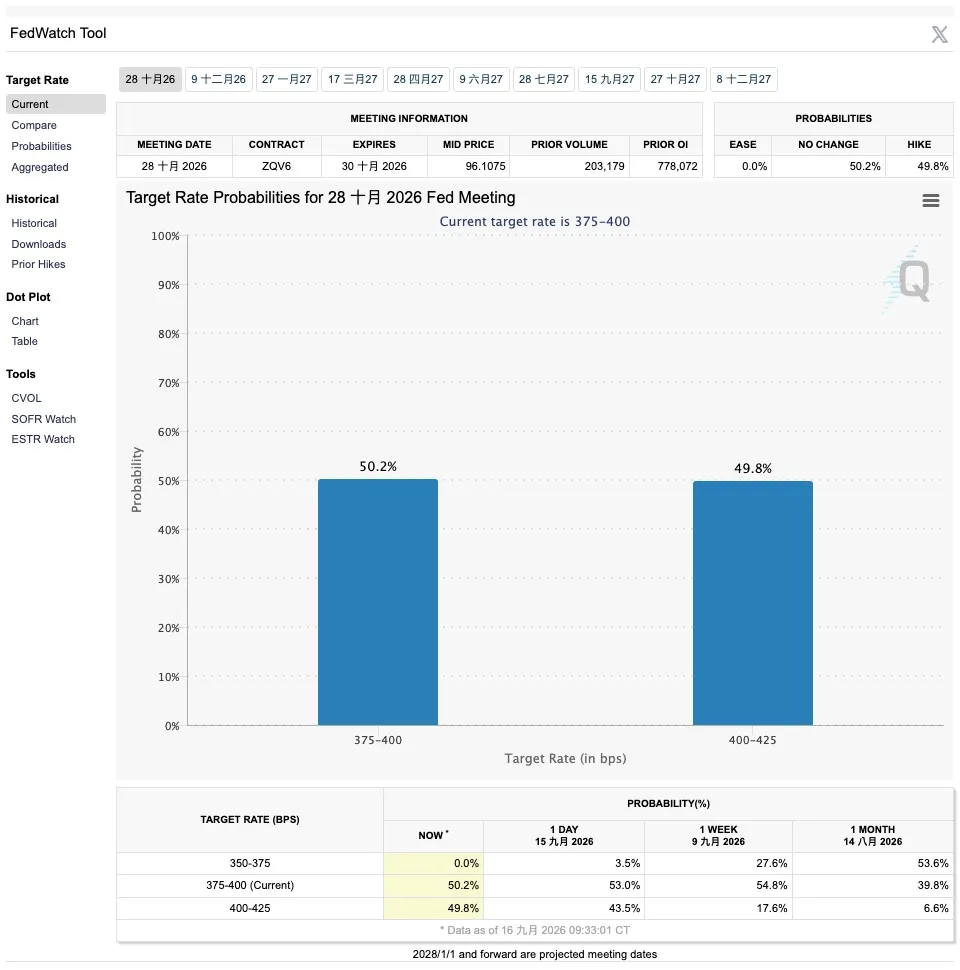
Task: Select the 27 十月27 meeting tab
Action: coord(675,79)
